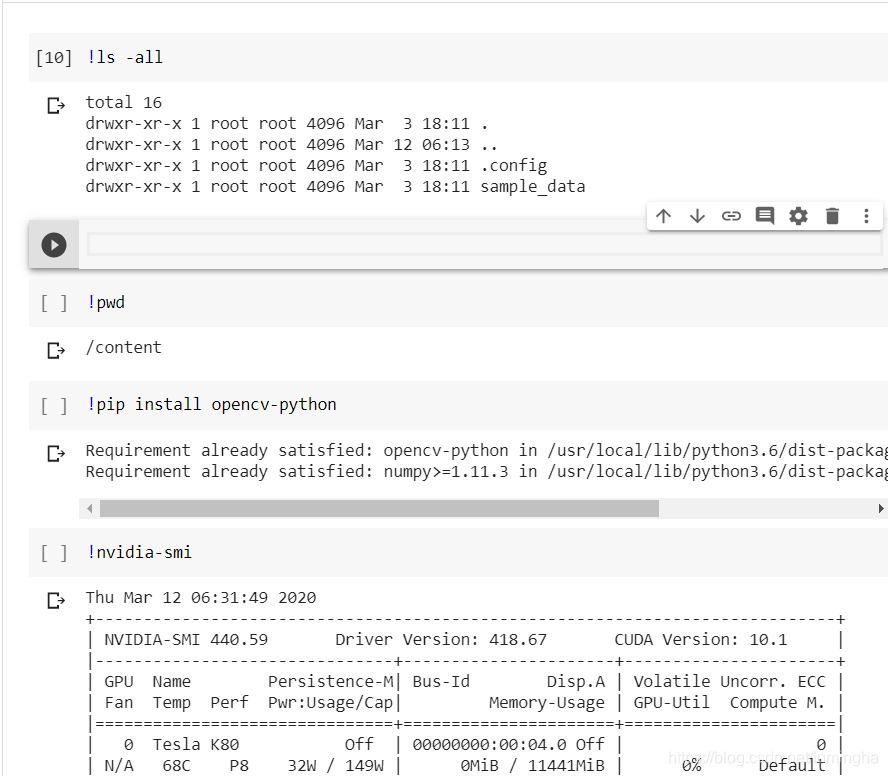Click the !nvidia-smi code line
The height and width of the screenshot is (776, 888).
pyautogui.click(x=139, y=552)
